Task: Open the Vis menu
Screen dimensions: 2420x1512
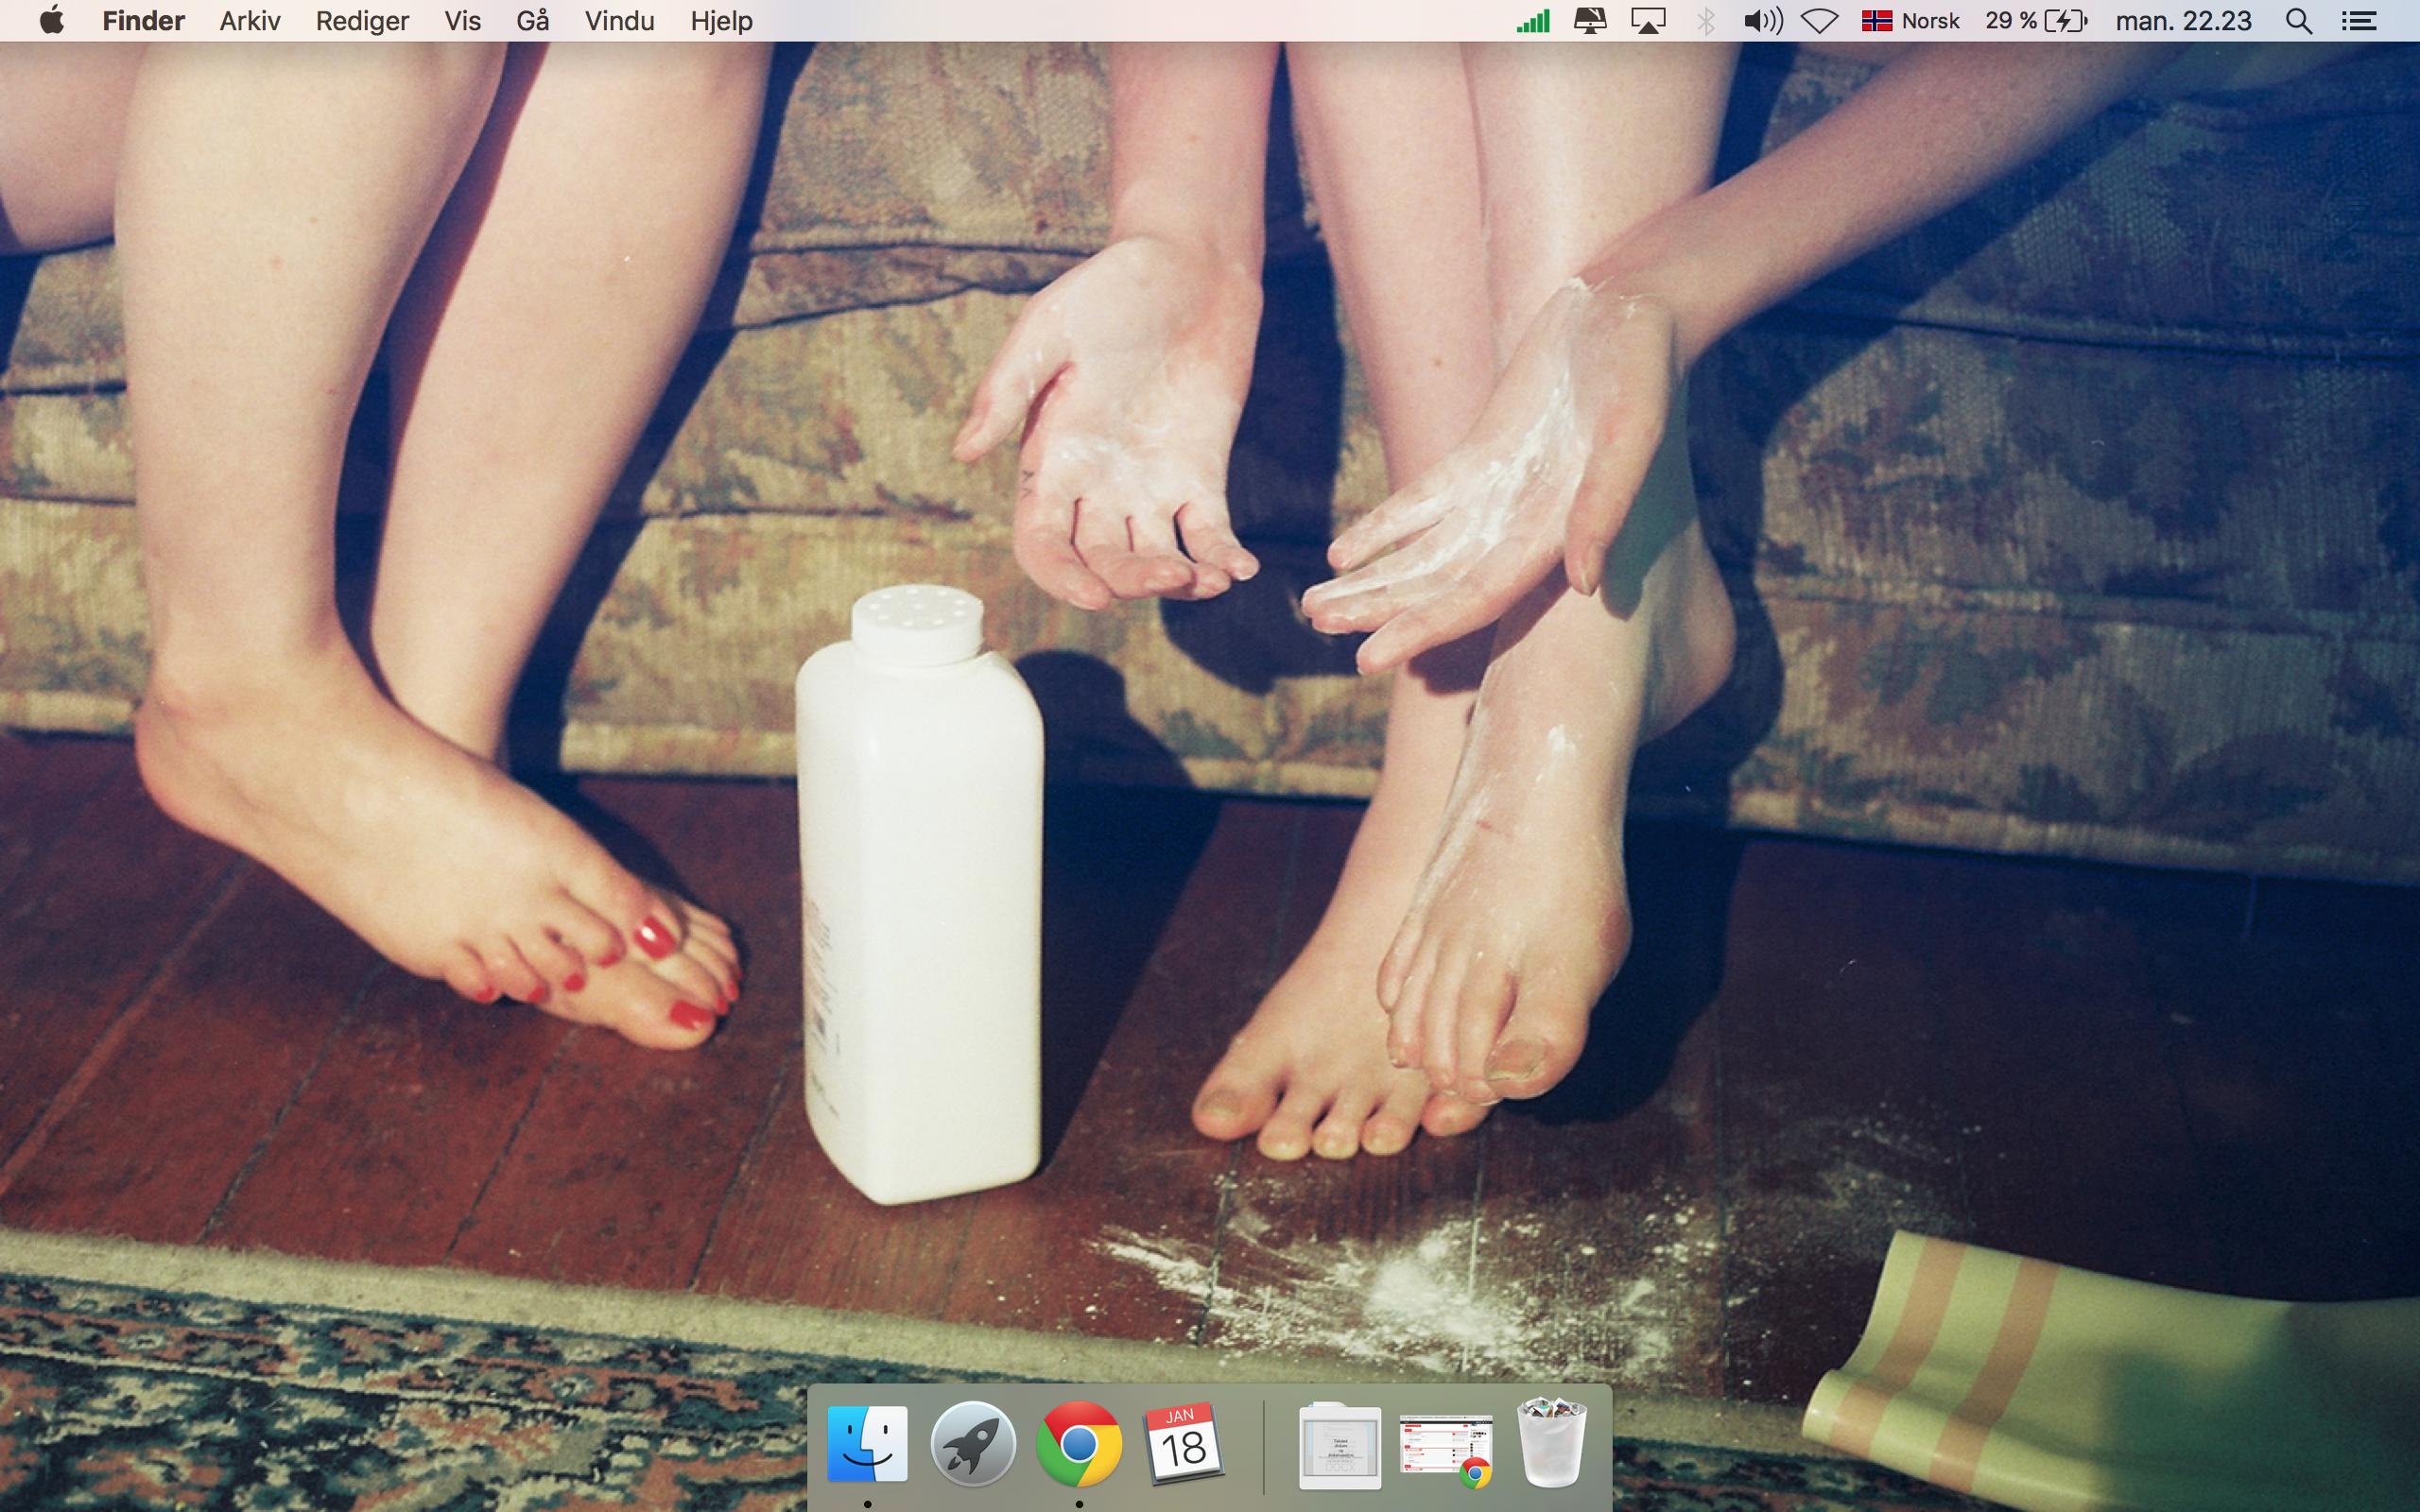Action: (463, 21)
